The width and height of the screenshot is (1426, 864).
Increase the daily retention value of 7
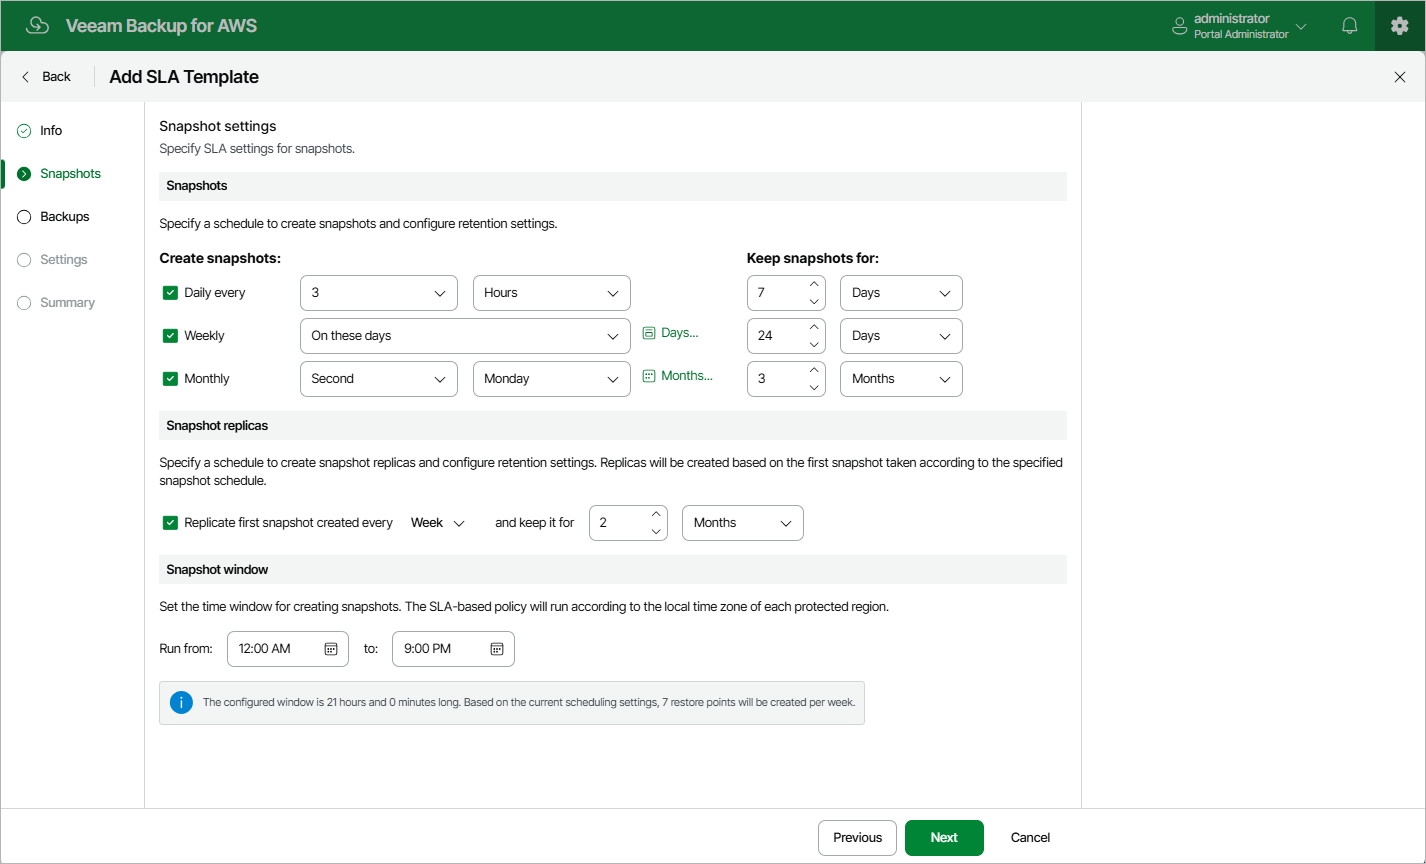[x=814, y=284]
